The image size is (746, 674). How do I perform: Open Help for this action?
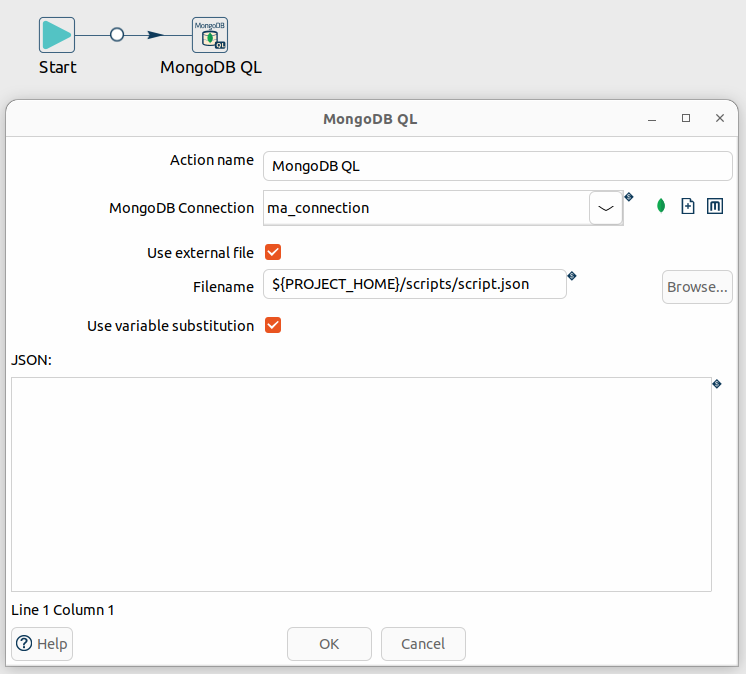pyautogui.click(x=42, y=644)
